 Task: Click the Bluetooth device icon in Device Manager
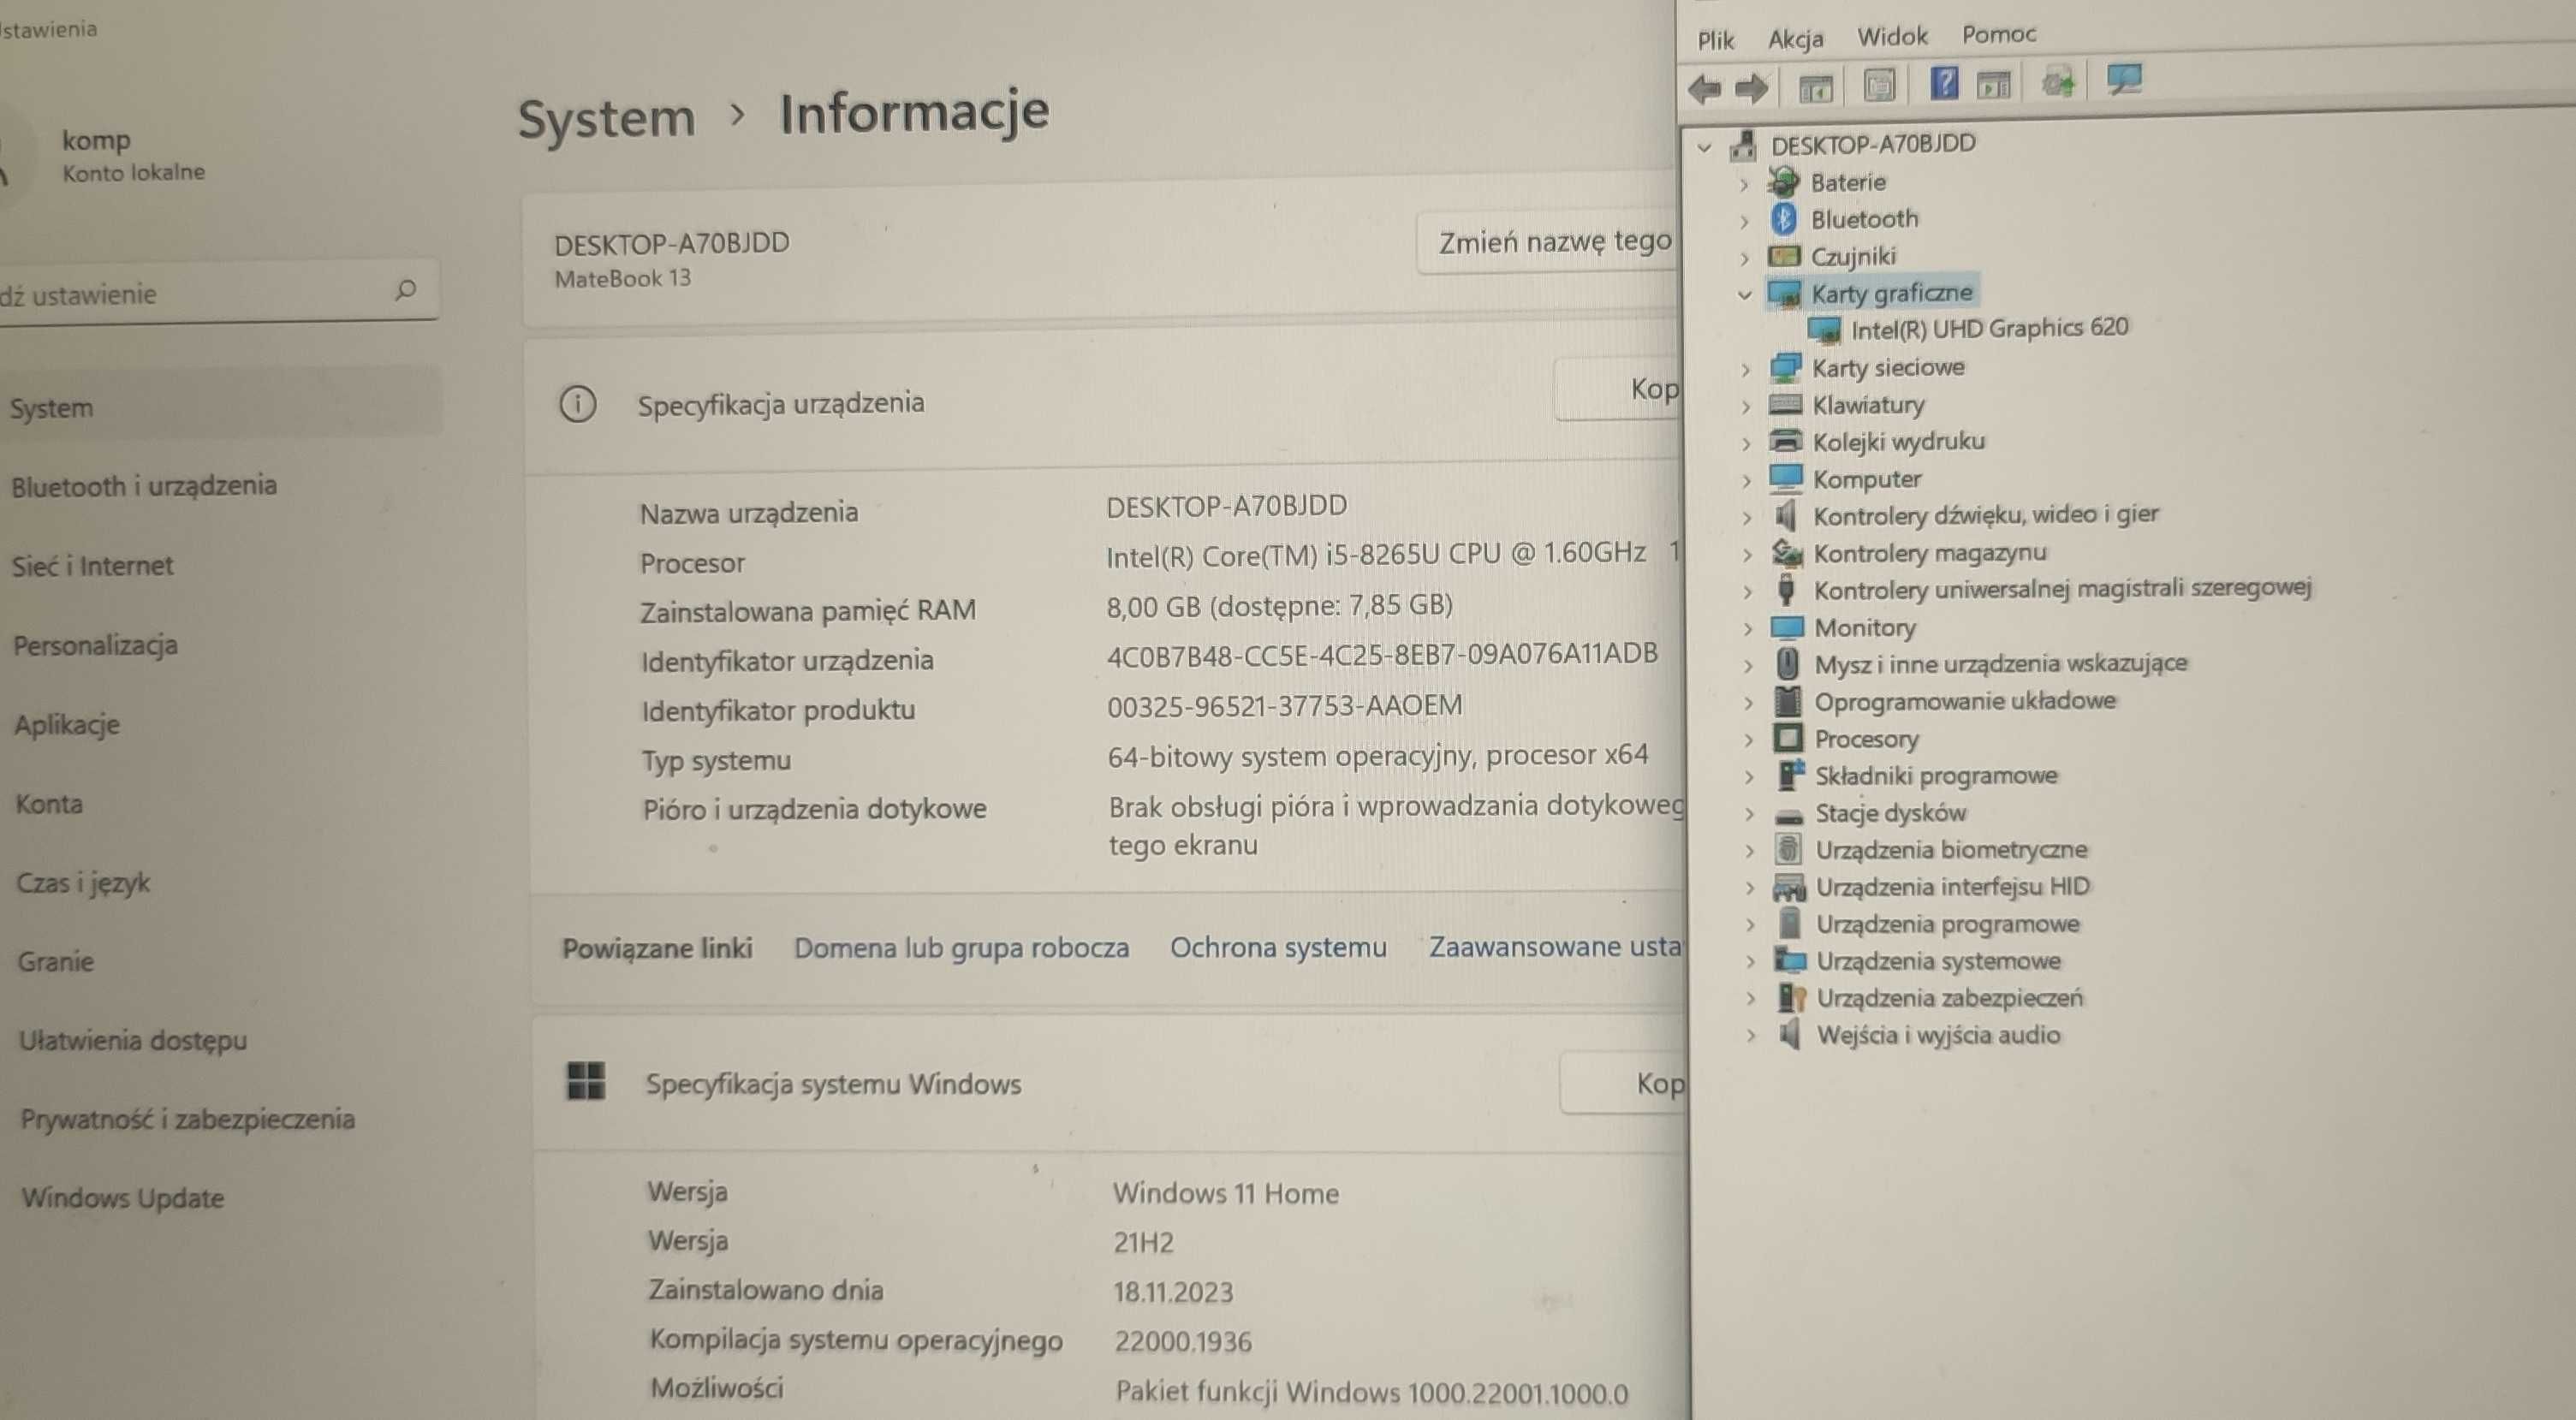(x=1783, y=218)
